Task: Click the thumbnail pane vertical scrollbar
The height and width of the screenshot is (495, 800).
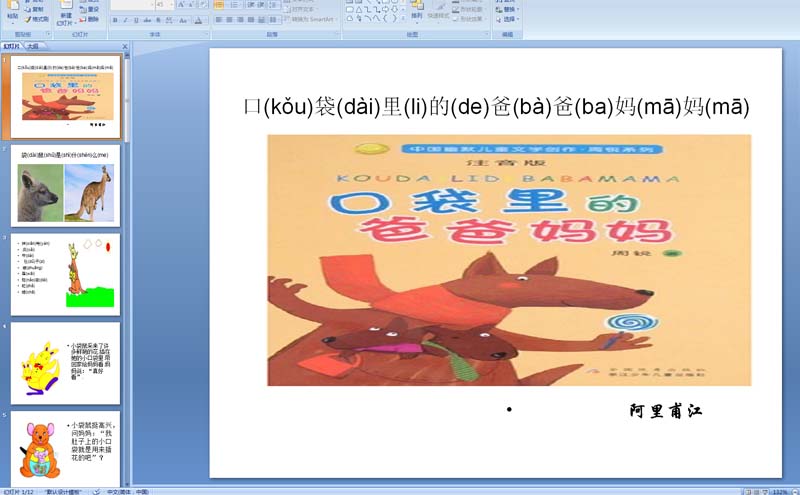Action: [127, 270]
